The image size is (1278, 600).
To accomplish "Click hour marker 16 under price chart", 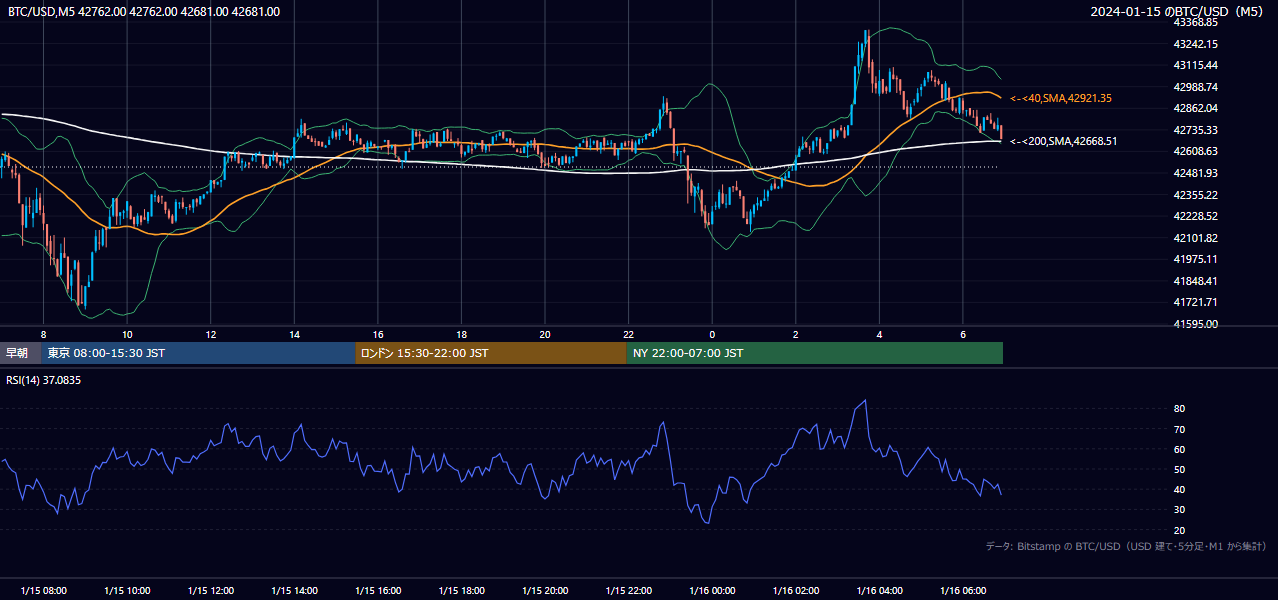I will coord(378,334).
